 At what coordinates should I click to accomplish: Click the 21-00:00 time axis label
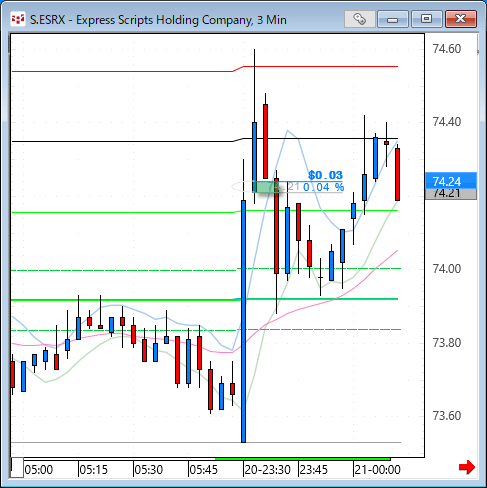(377, 470)
